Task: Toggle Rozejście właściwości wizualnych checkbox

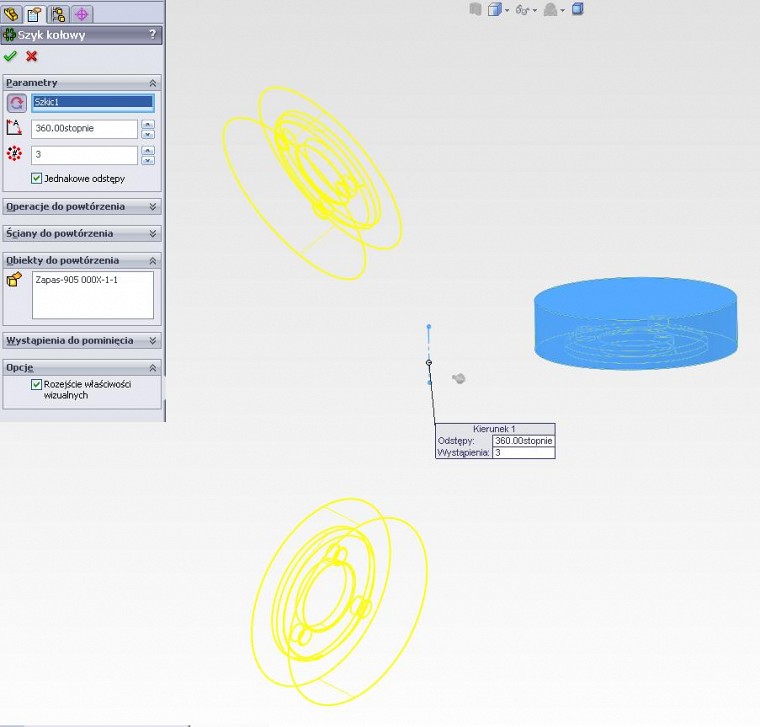Action: [x=36, y=384]
